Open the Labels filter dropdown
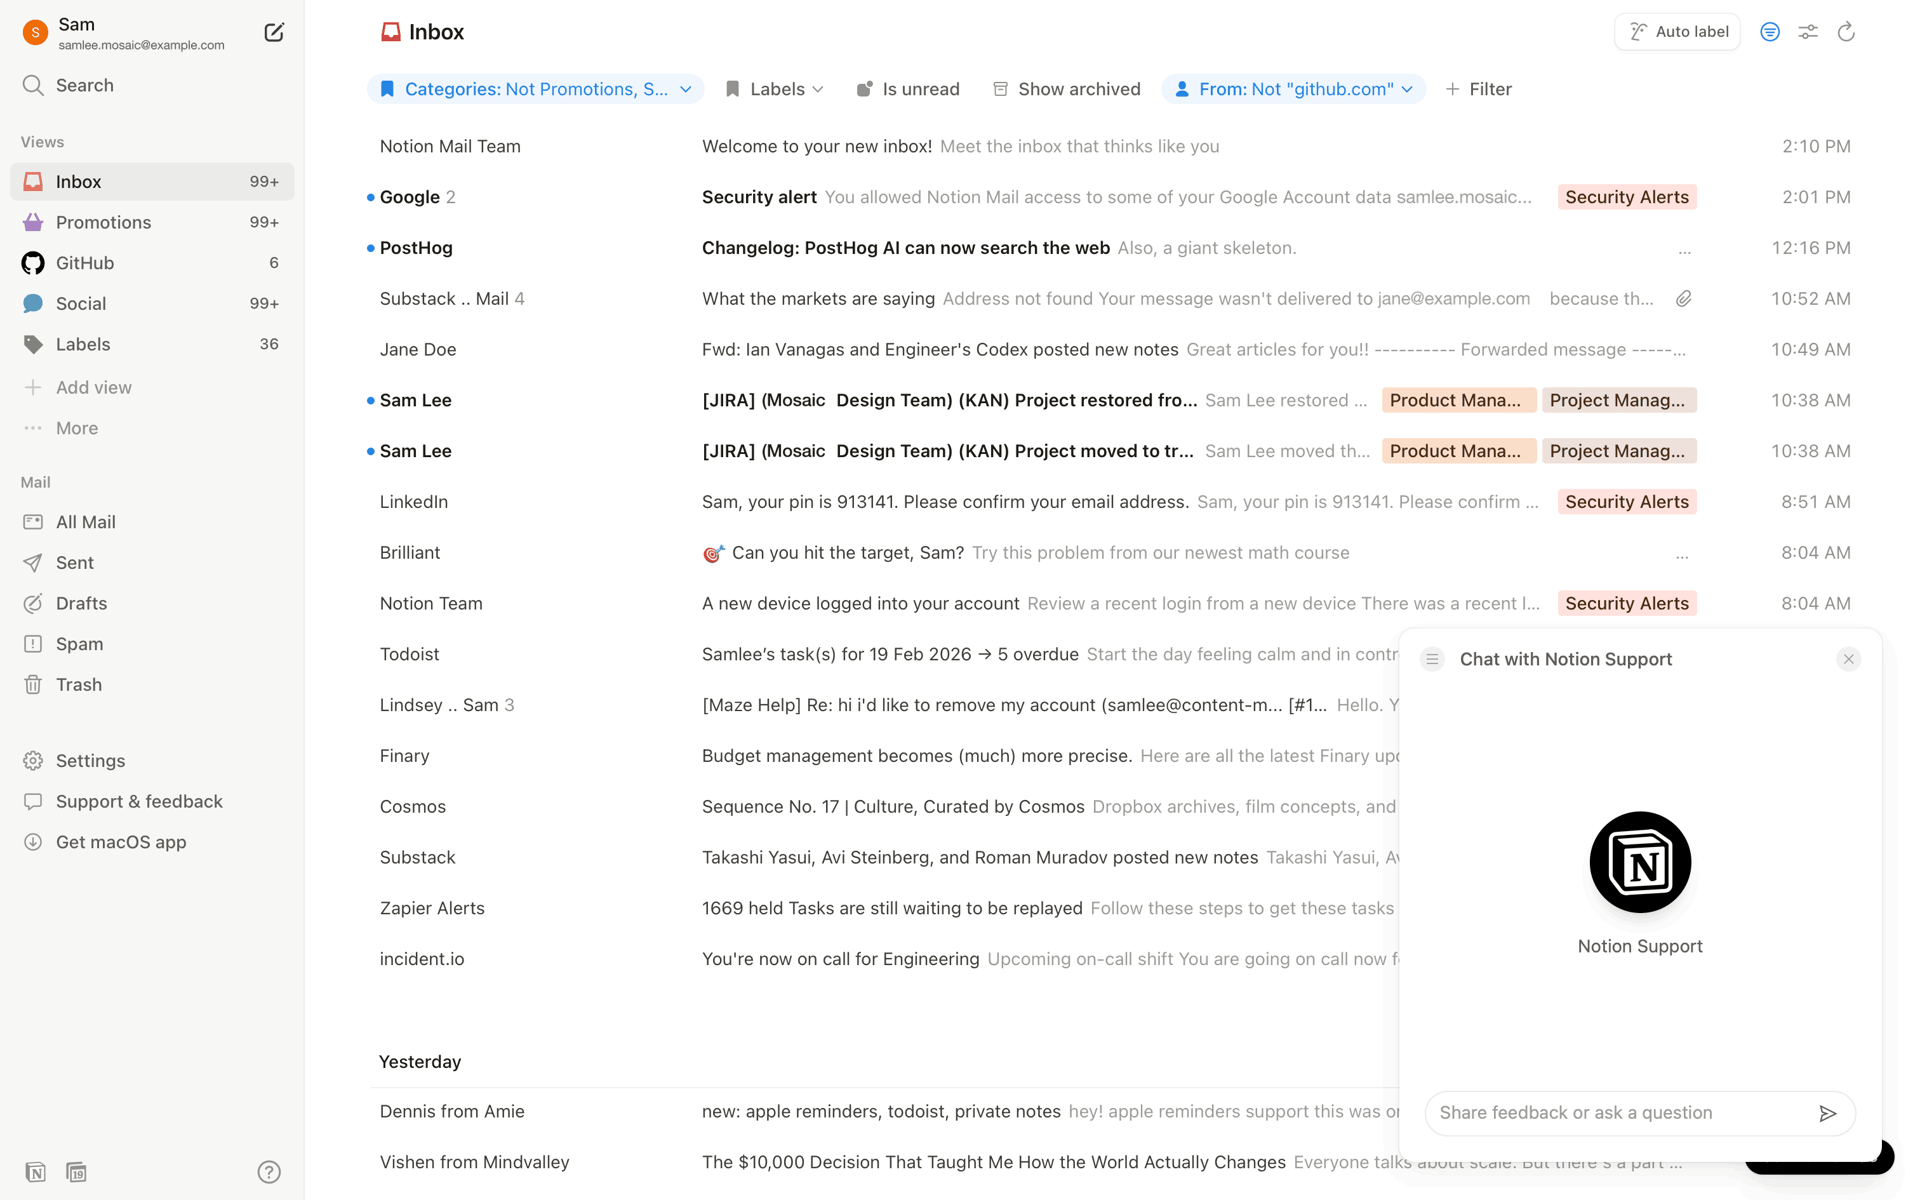 click(x=774, y=89)
